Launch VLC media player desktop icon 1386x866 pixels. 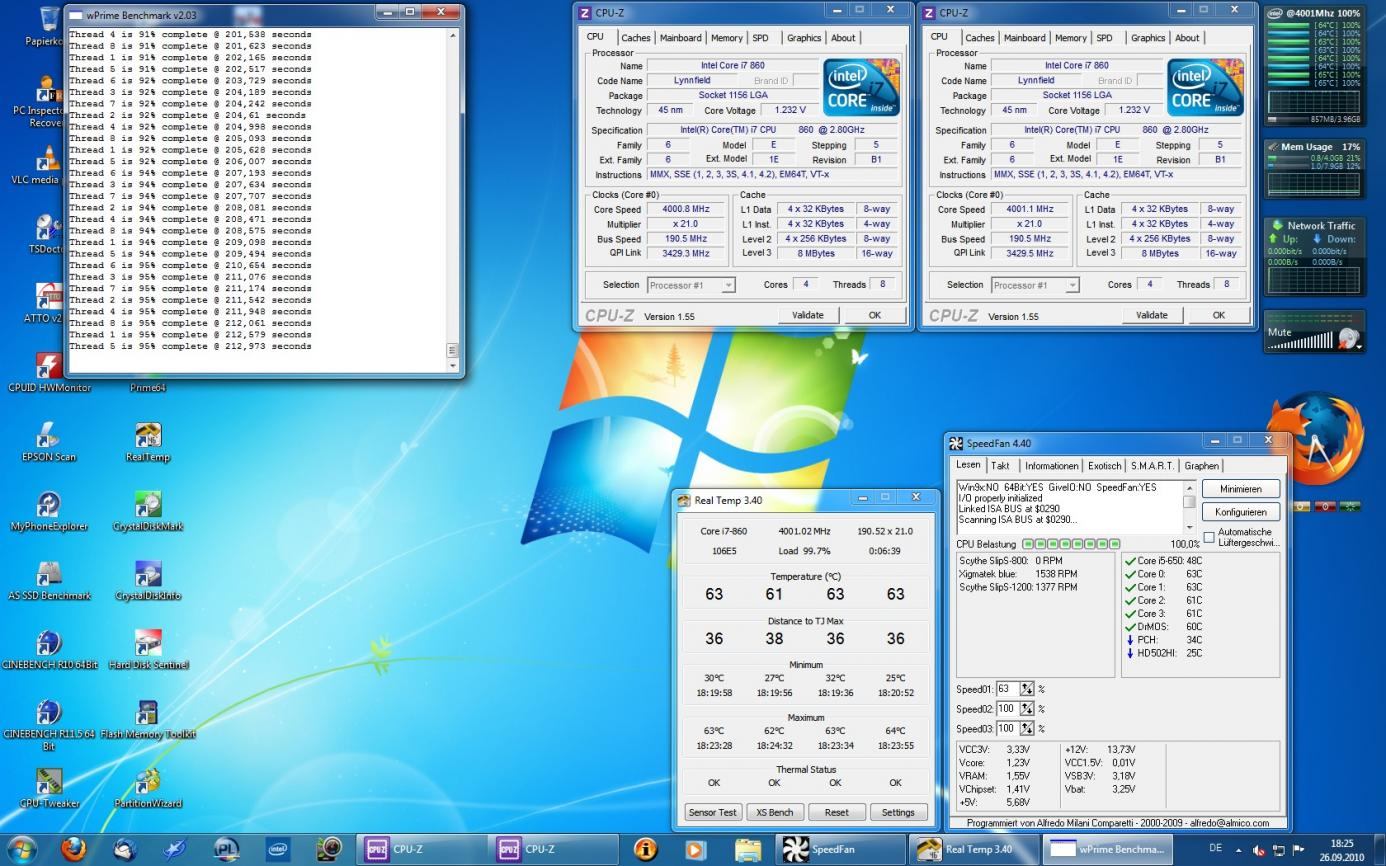(x=46, y=164)
